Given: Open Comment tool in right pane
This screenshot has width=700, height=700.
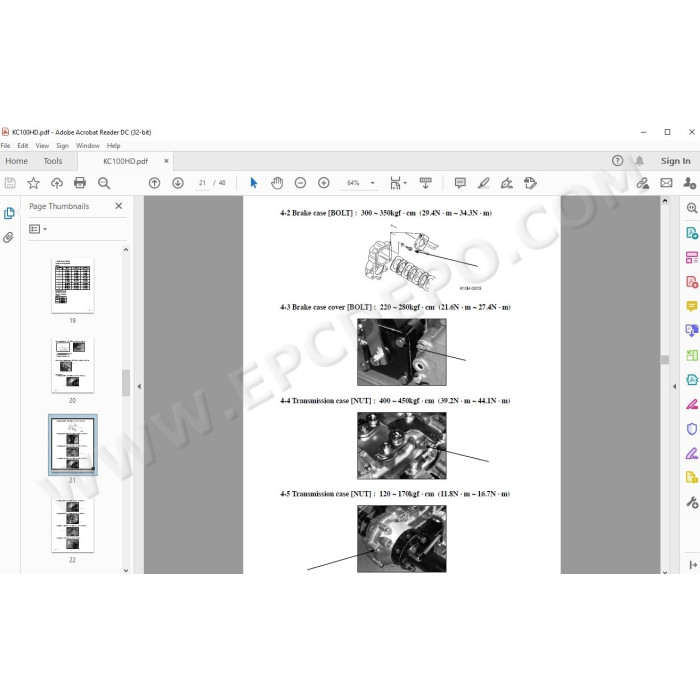Looking at the screenshot, I should (692, 306).
